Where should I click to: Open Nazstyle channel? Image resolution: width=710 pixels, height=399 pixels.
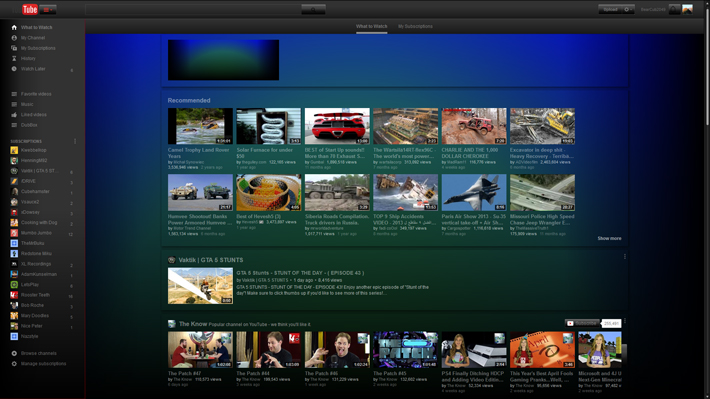tap(29, 336)
